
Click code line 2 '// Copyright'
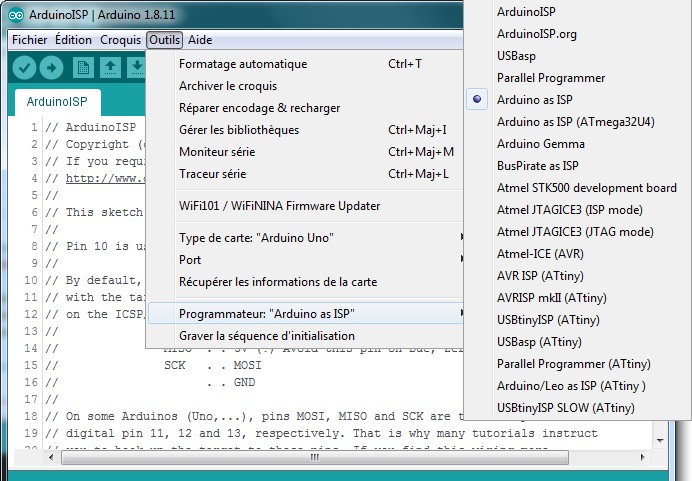[95, 145]
